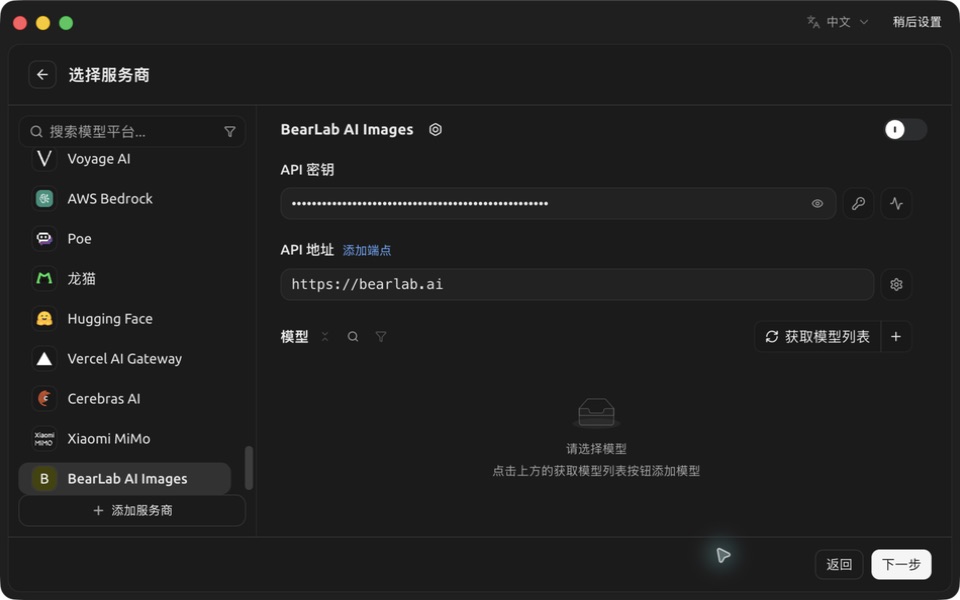This screenshot has height=600, width=960.
Task: Click the Poe logo icon
Action: coord(44,239)
